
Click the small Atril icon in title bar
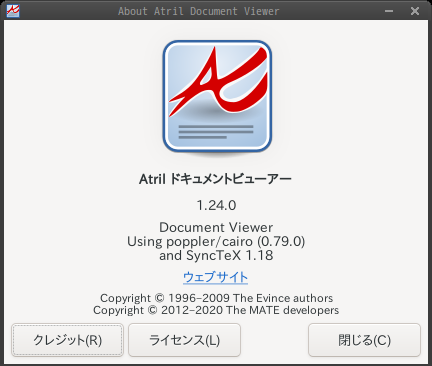(13, 11)
